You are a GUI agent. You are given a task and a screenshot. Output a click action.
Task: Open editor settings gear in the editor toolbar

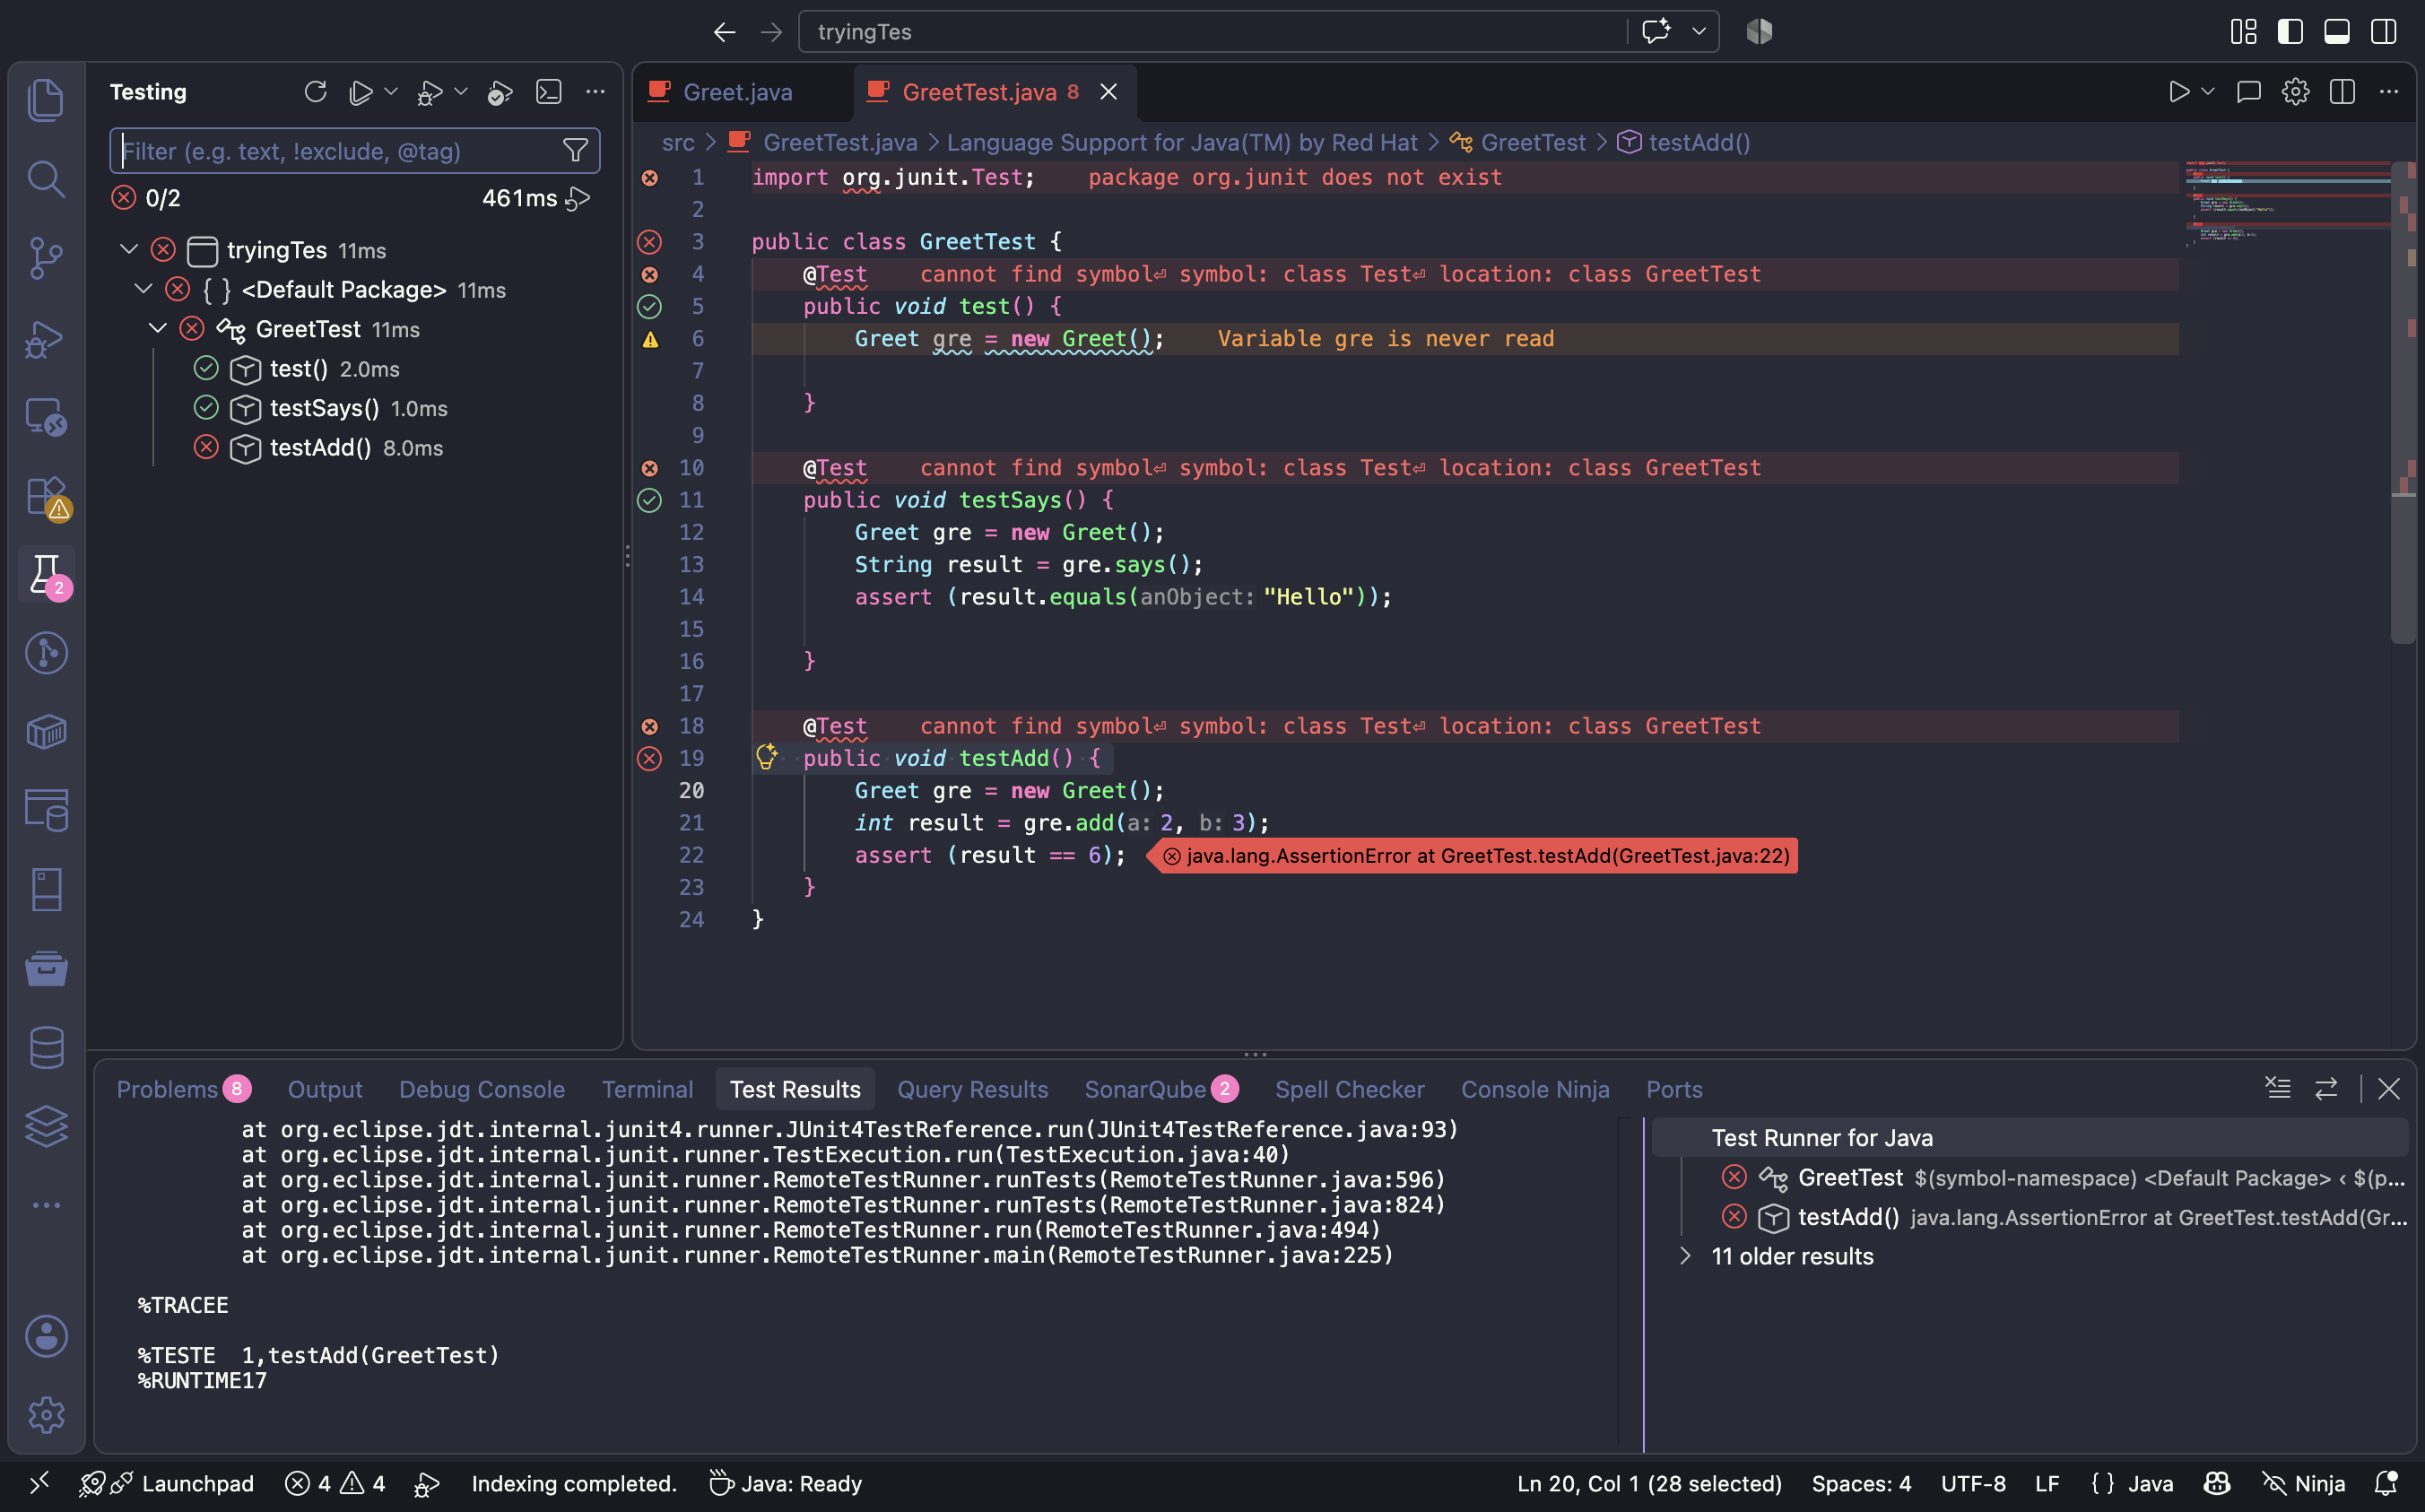click(x=2295, y=92)
